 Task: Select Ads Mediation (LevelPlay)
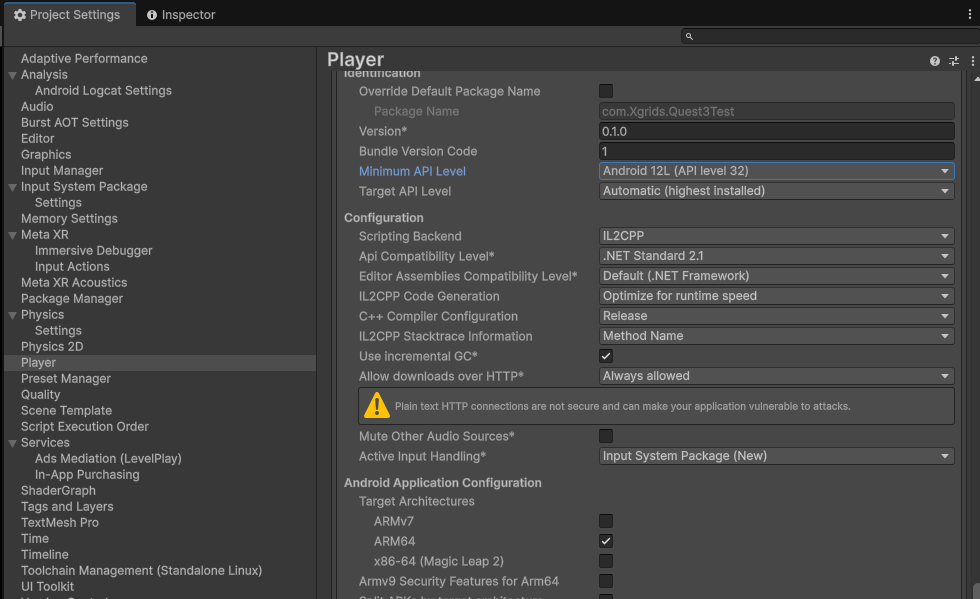click(x=108, y=458)
